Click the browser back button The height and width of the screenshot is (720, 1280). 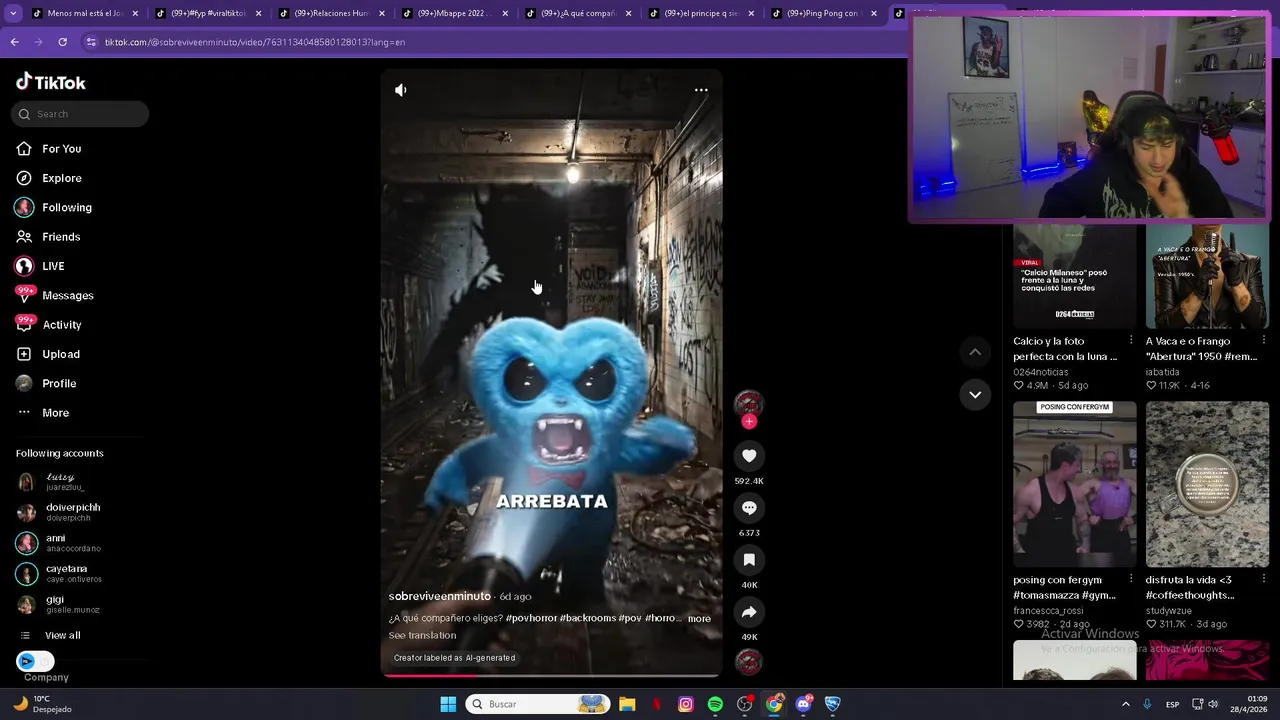point(14,42)
